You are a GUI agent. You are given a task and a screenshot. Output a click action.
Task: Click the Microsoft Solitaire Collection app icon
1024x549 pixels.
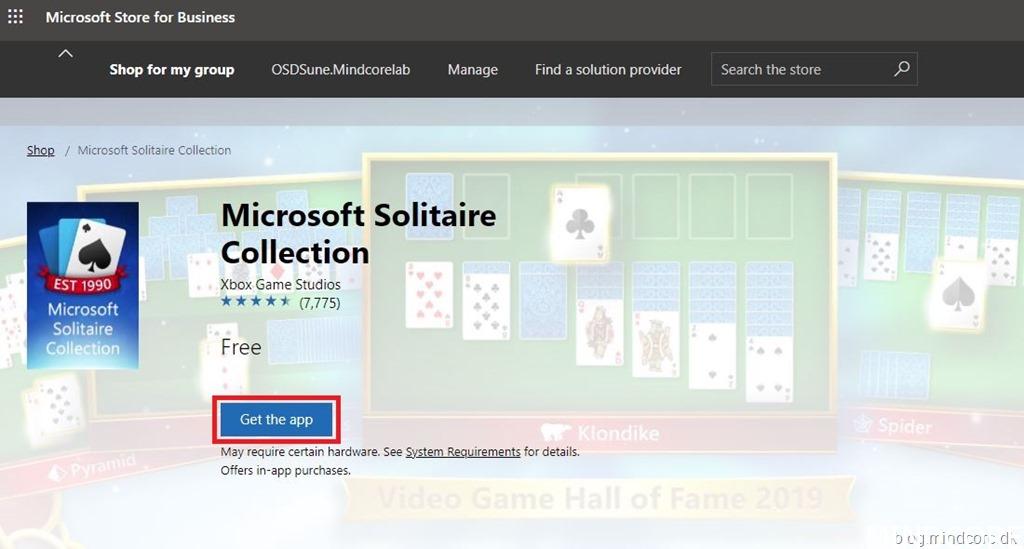83,286
